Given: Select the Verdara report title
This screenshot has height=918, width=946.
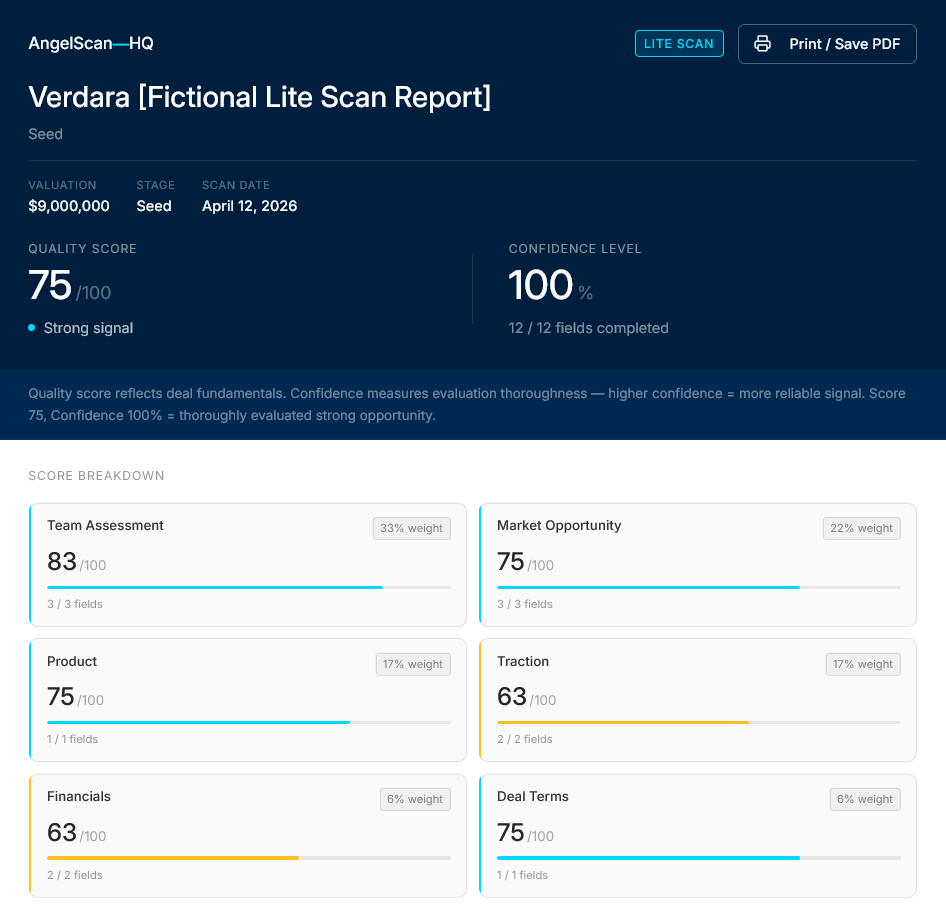Looking at the screenshot, I should pyautogui.click(x=259, y=97).
